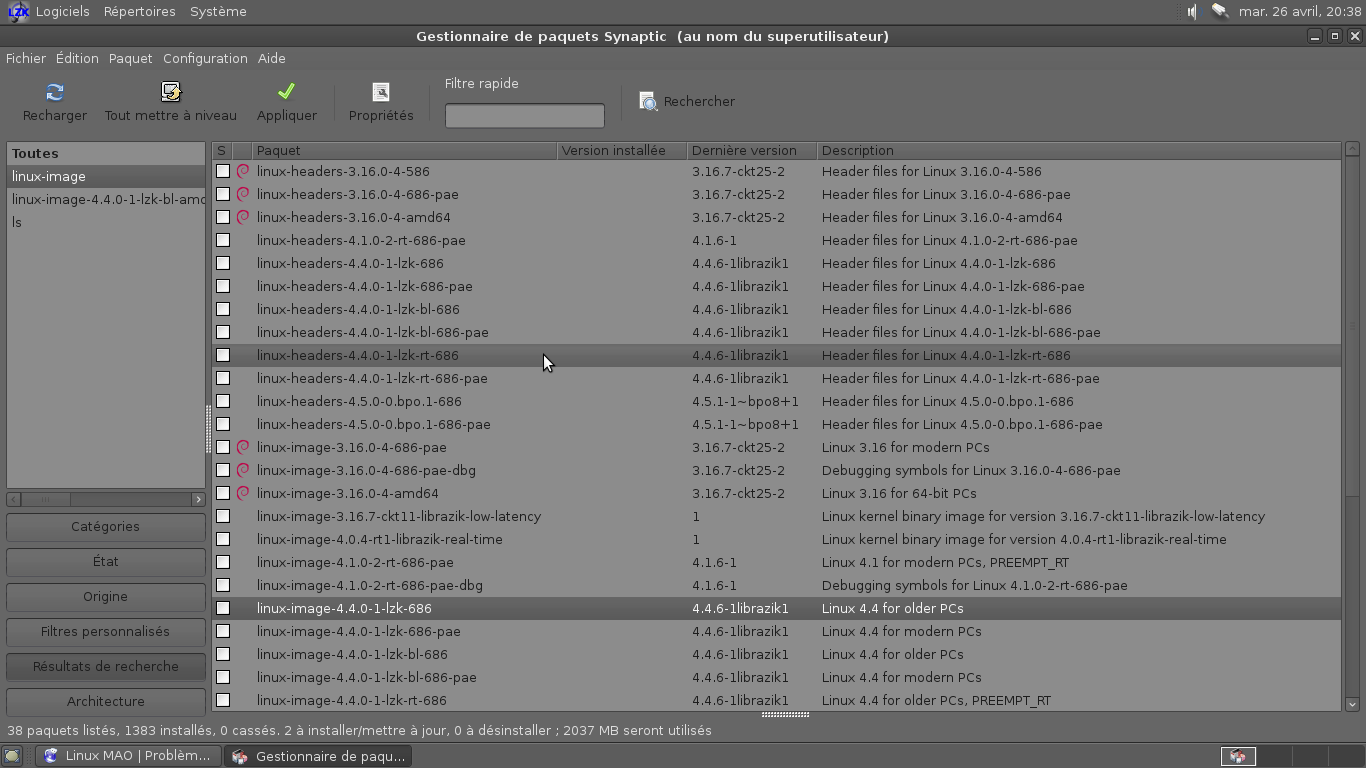Click the package list scrollbar up arrow
Image resolution: width=1366 pixels, height=768 pixels.
coord(1352,149)
